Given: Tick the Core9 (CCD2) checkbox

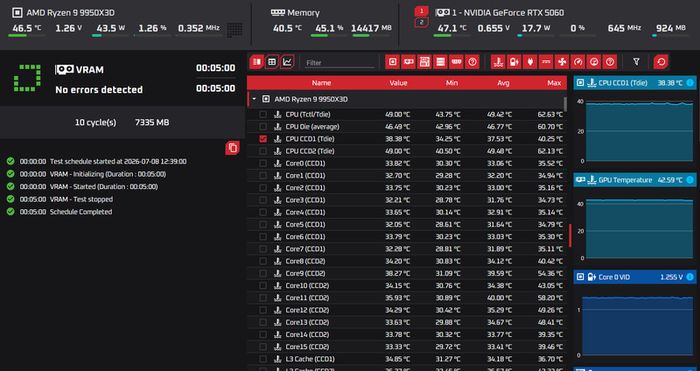Looking at the screenshot, I should (x=263, y=273).
